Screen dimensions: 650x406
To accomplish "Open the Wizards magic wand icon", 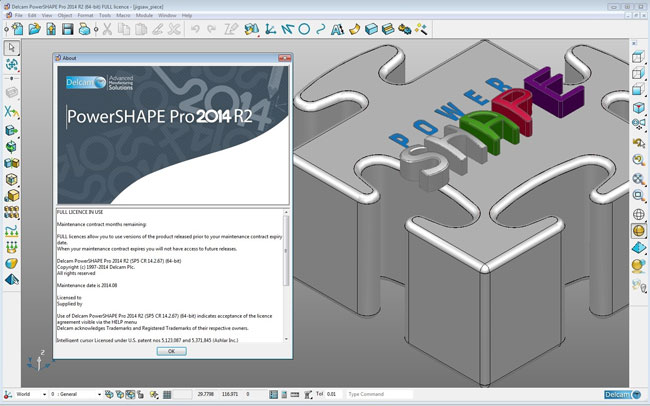I will click(x=421, y=29).
